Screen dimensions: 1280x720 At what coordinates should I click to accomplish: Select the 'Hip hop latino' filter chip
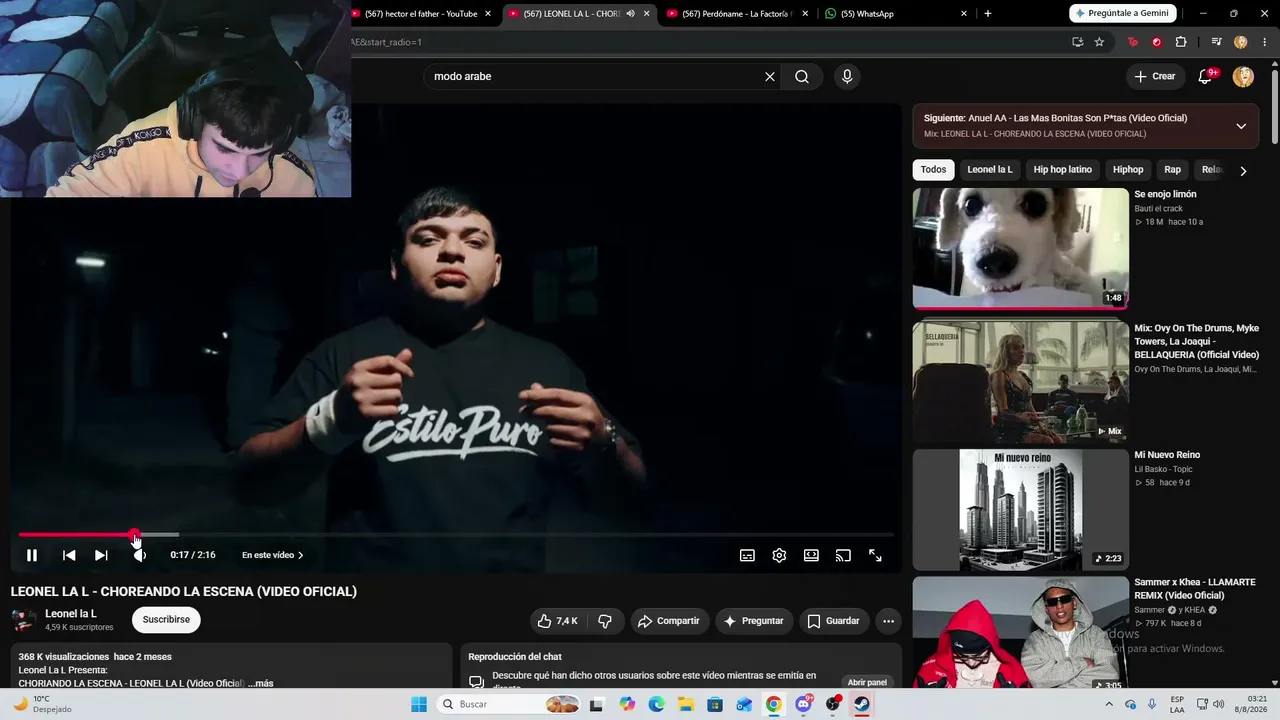[1063, 170]
